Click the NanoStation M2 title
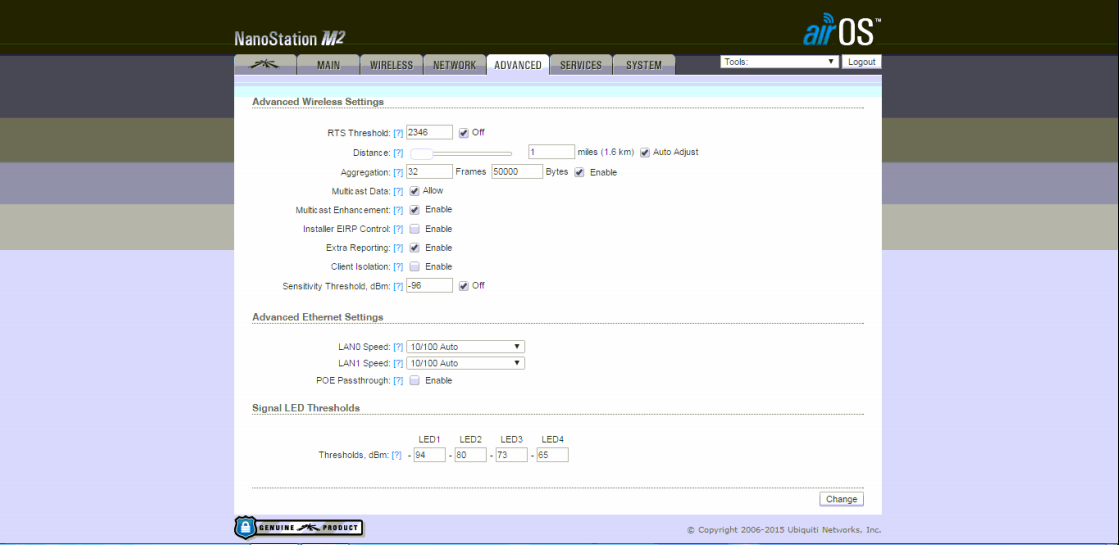 [x=290, y=39]
